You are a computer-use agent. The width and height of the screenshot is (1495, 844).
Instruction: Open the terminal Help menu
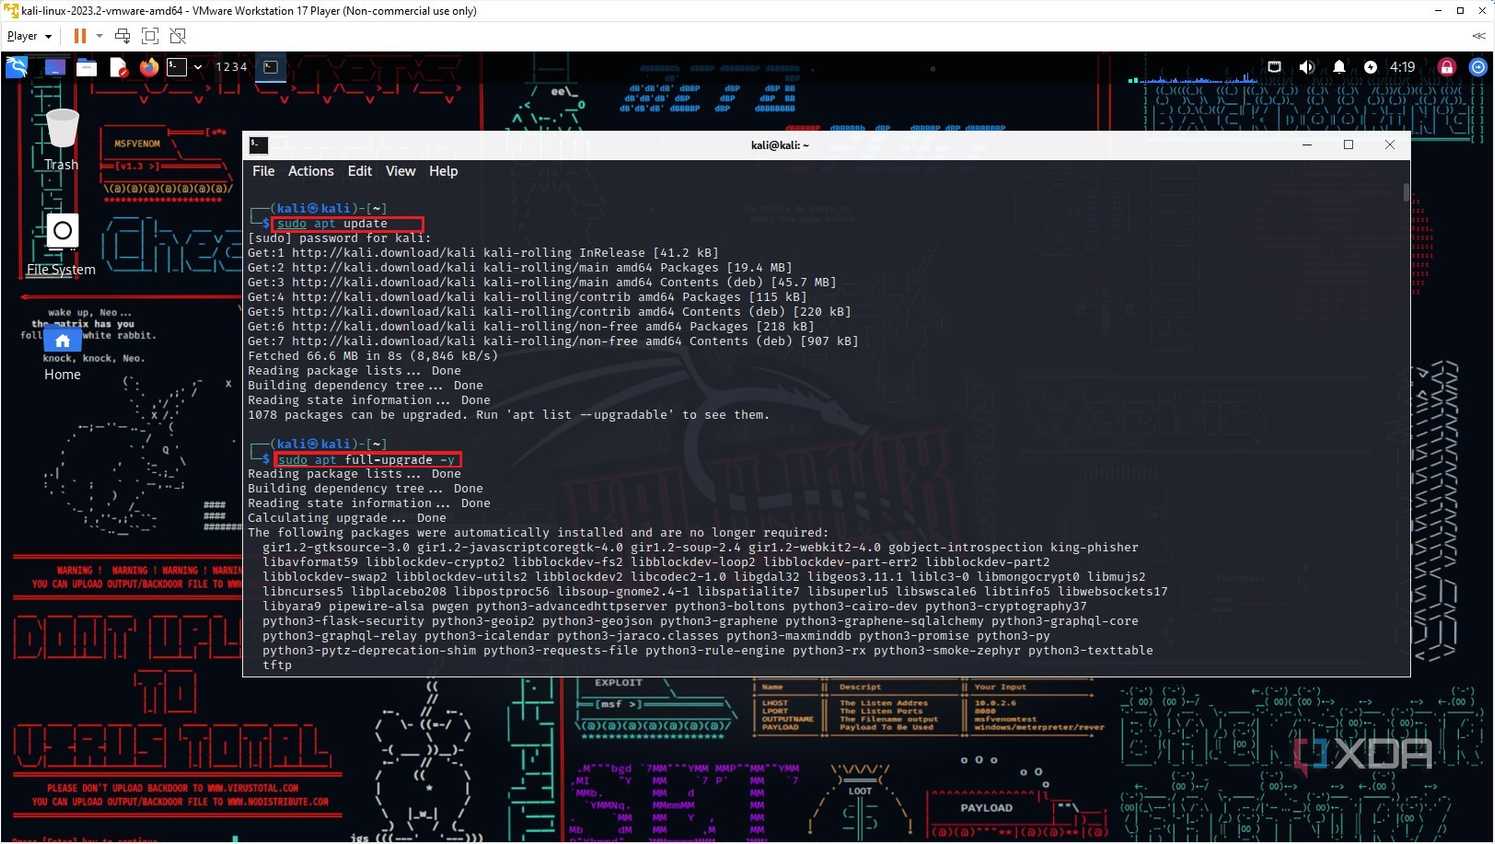tap(443, 171)
